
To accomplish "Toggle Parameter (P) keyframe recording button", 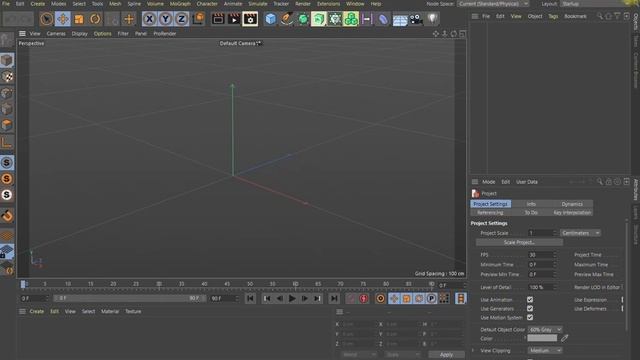I will click(431, 298).
